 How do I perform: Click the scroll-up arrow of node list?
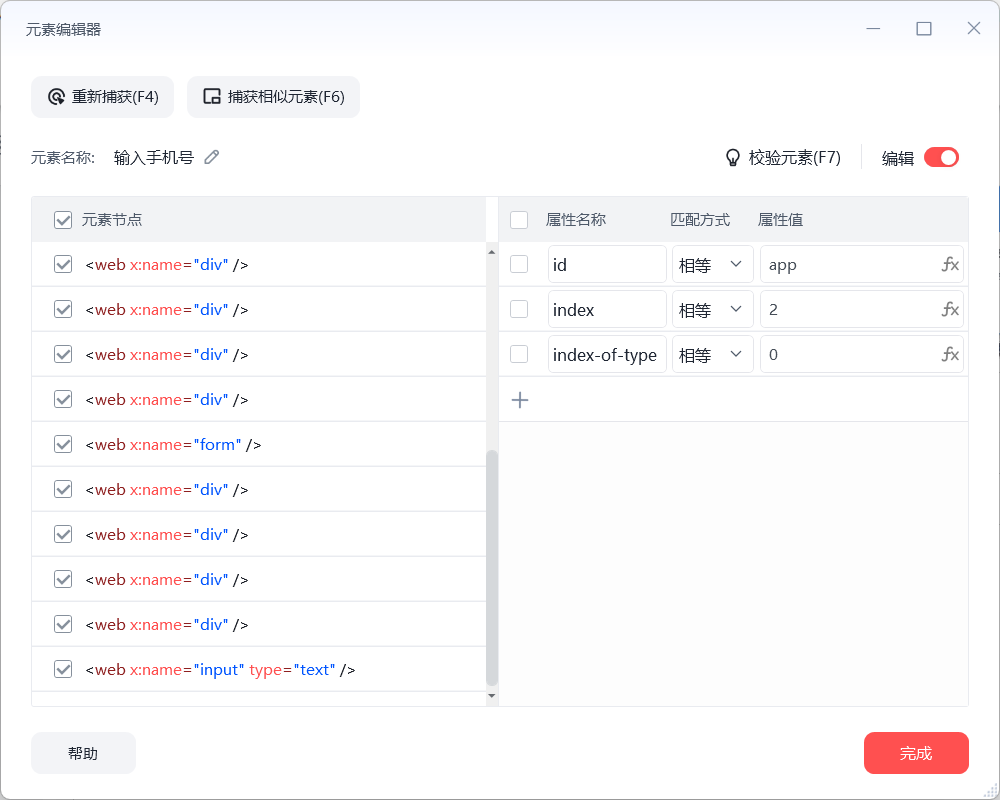coord(492,252)
